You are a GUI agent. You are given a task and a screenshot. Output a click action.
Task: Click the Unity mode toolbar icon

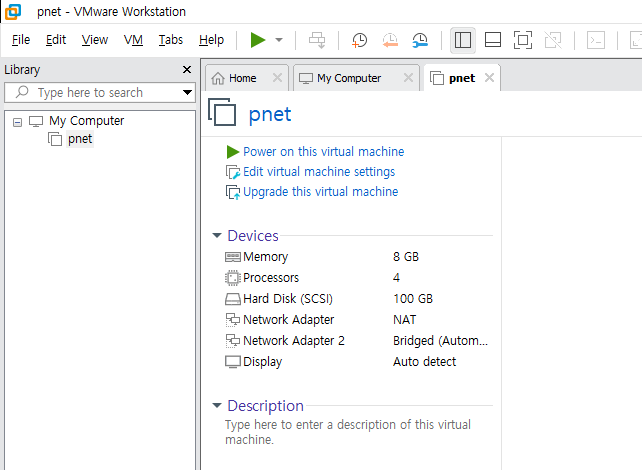pyautogui.click(x=553, y=40)
